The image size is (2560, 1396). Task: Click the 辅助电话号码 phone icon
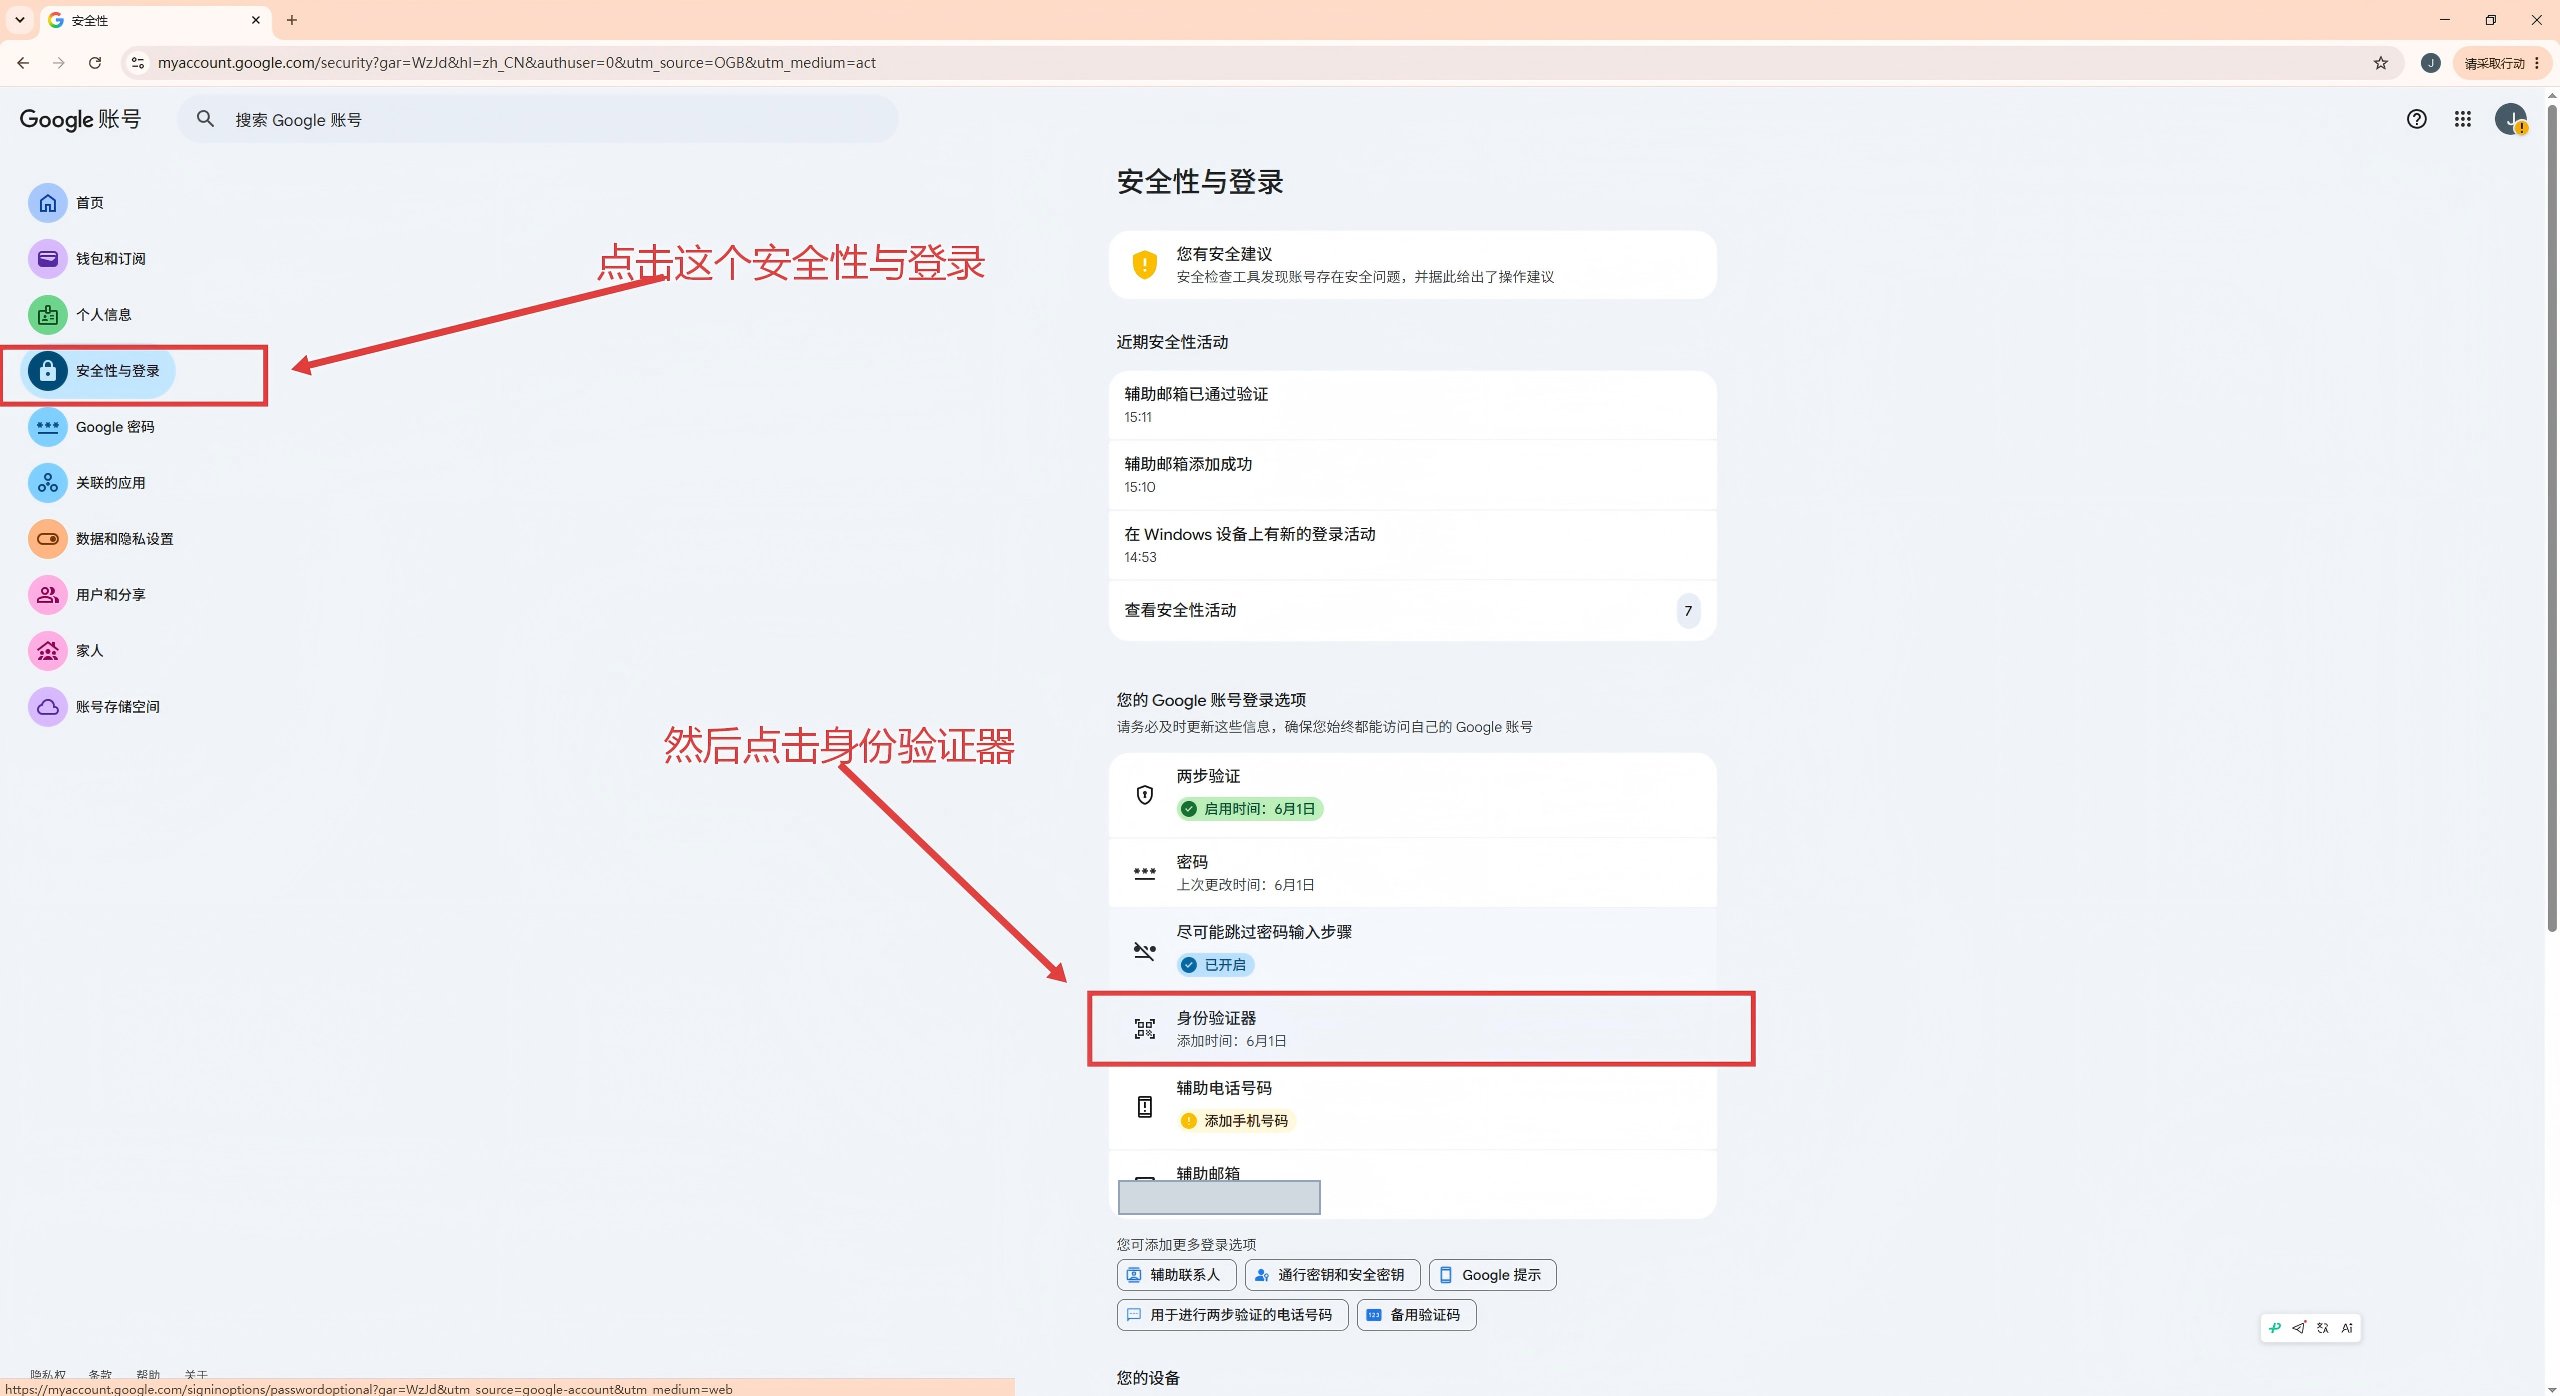[1145, 1107]
